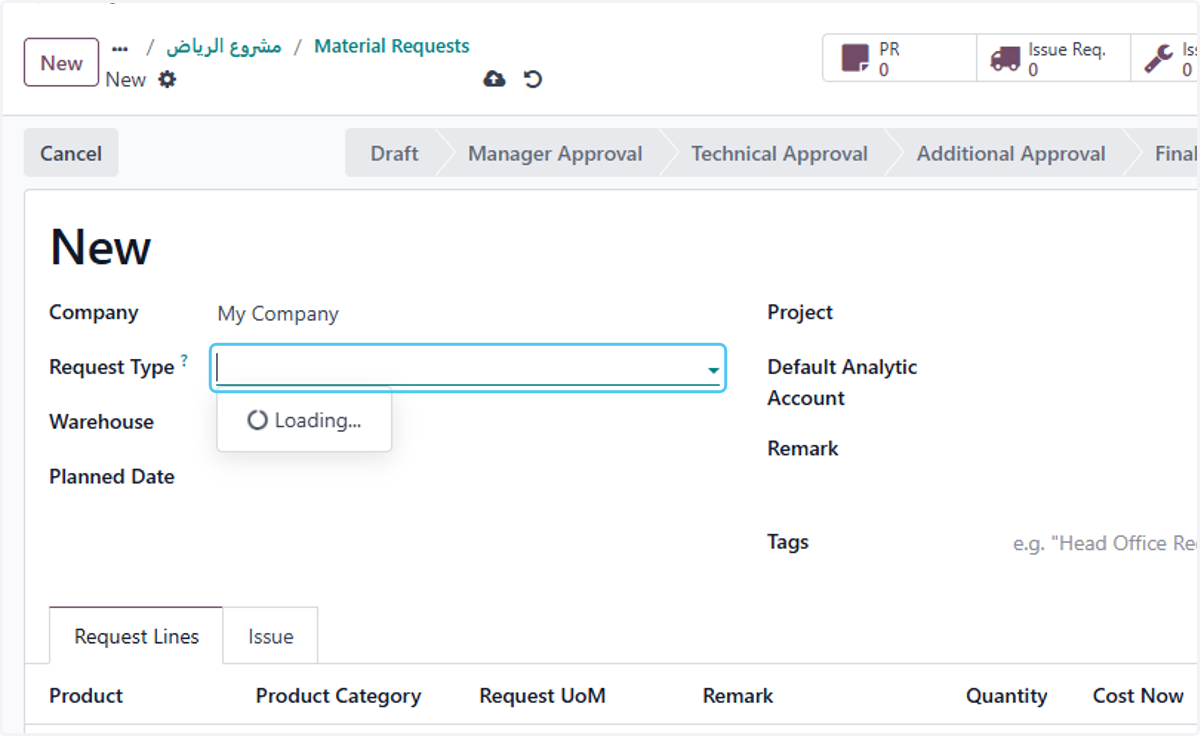Click the wrench icon smart button
This screenshot has height=736, width=1200.
pos(1159,58)
